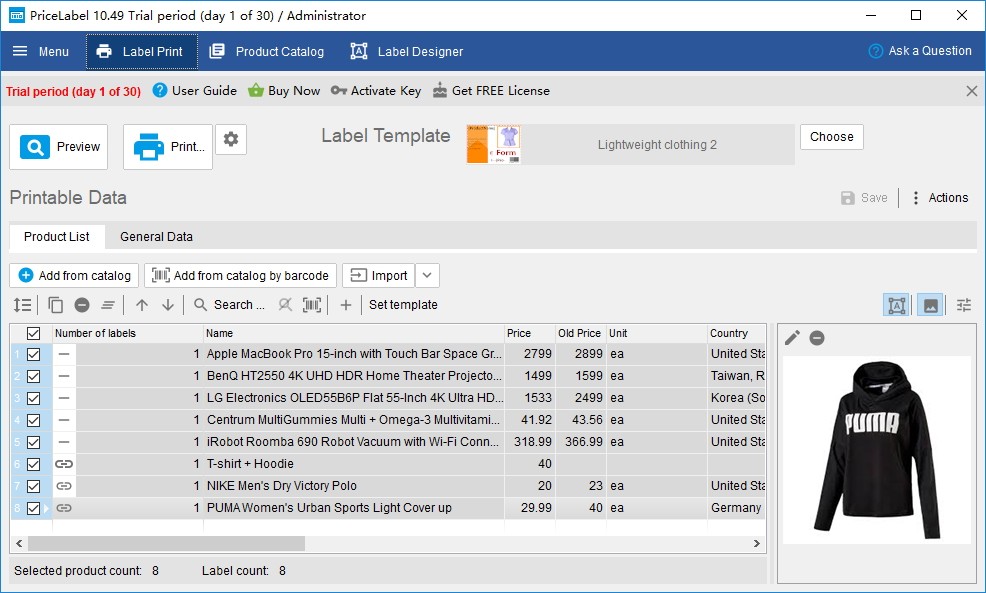The width and height of the screenshot is (986, 593).
Task: Click the Ask a Question link
Action: [x=920, y=51]
